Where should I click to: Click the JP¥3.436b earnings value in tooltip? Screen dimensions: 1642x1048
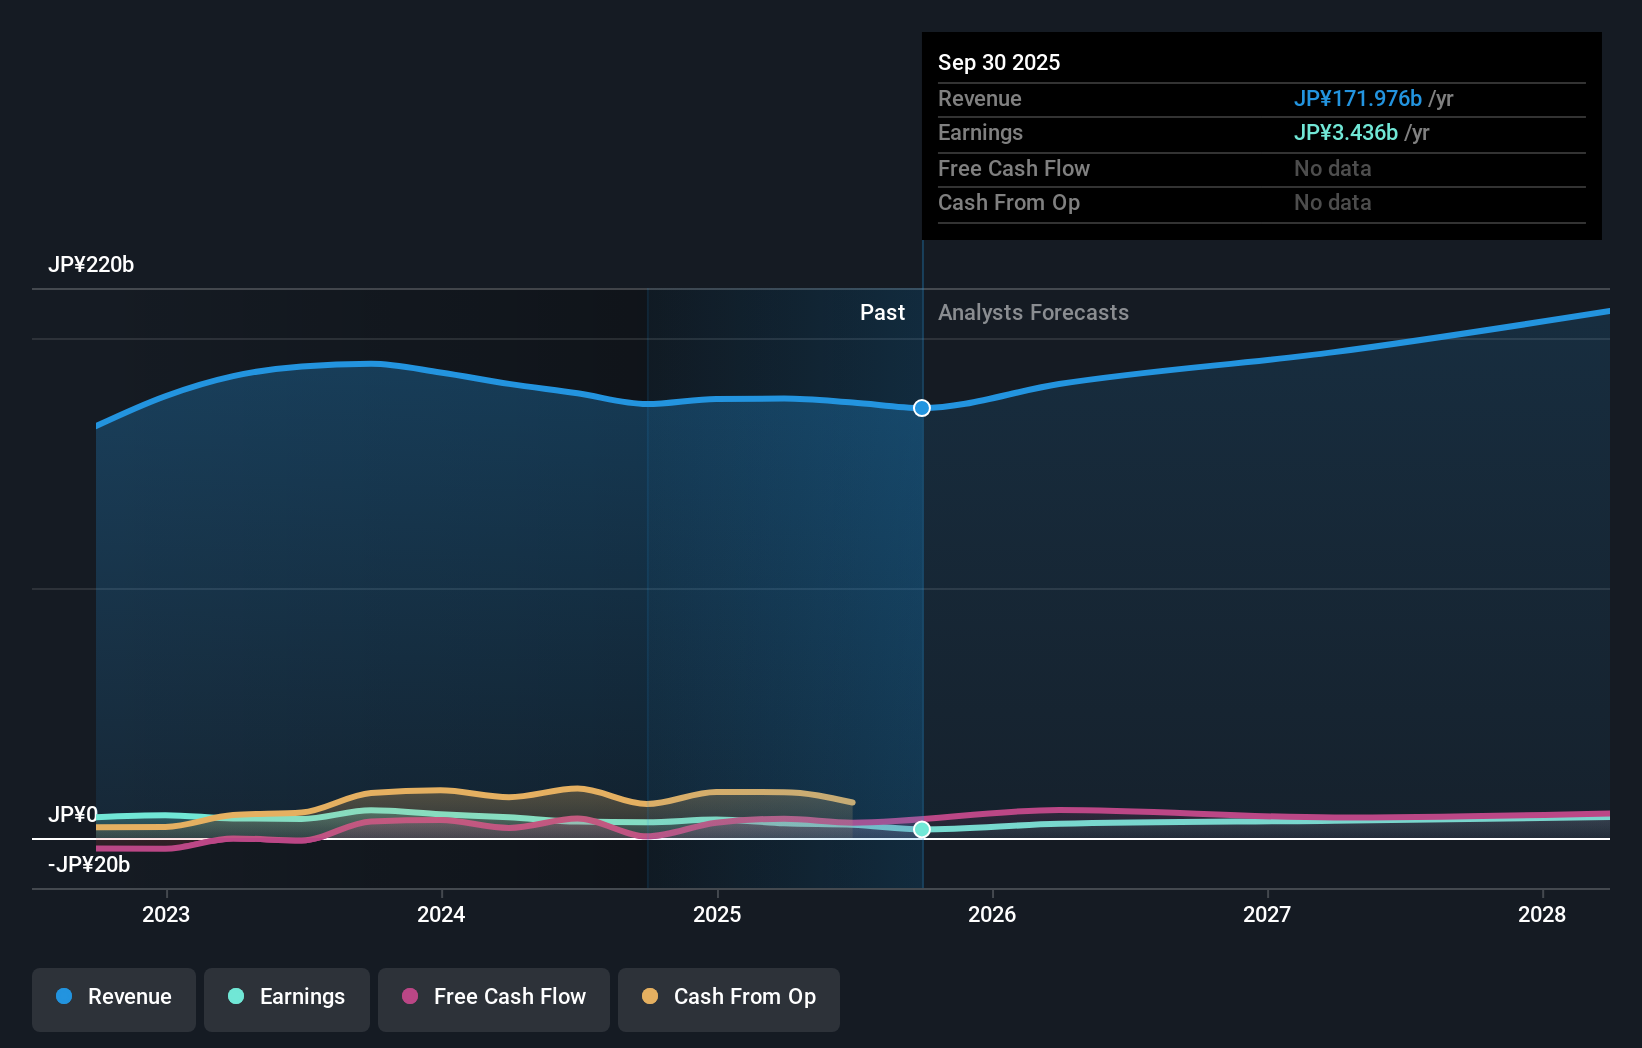pos(1347,132)
